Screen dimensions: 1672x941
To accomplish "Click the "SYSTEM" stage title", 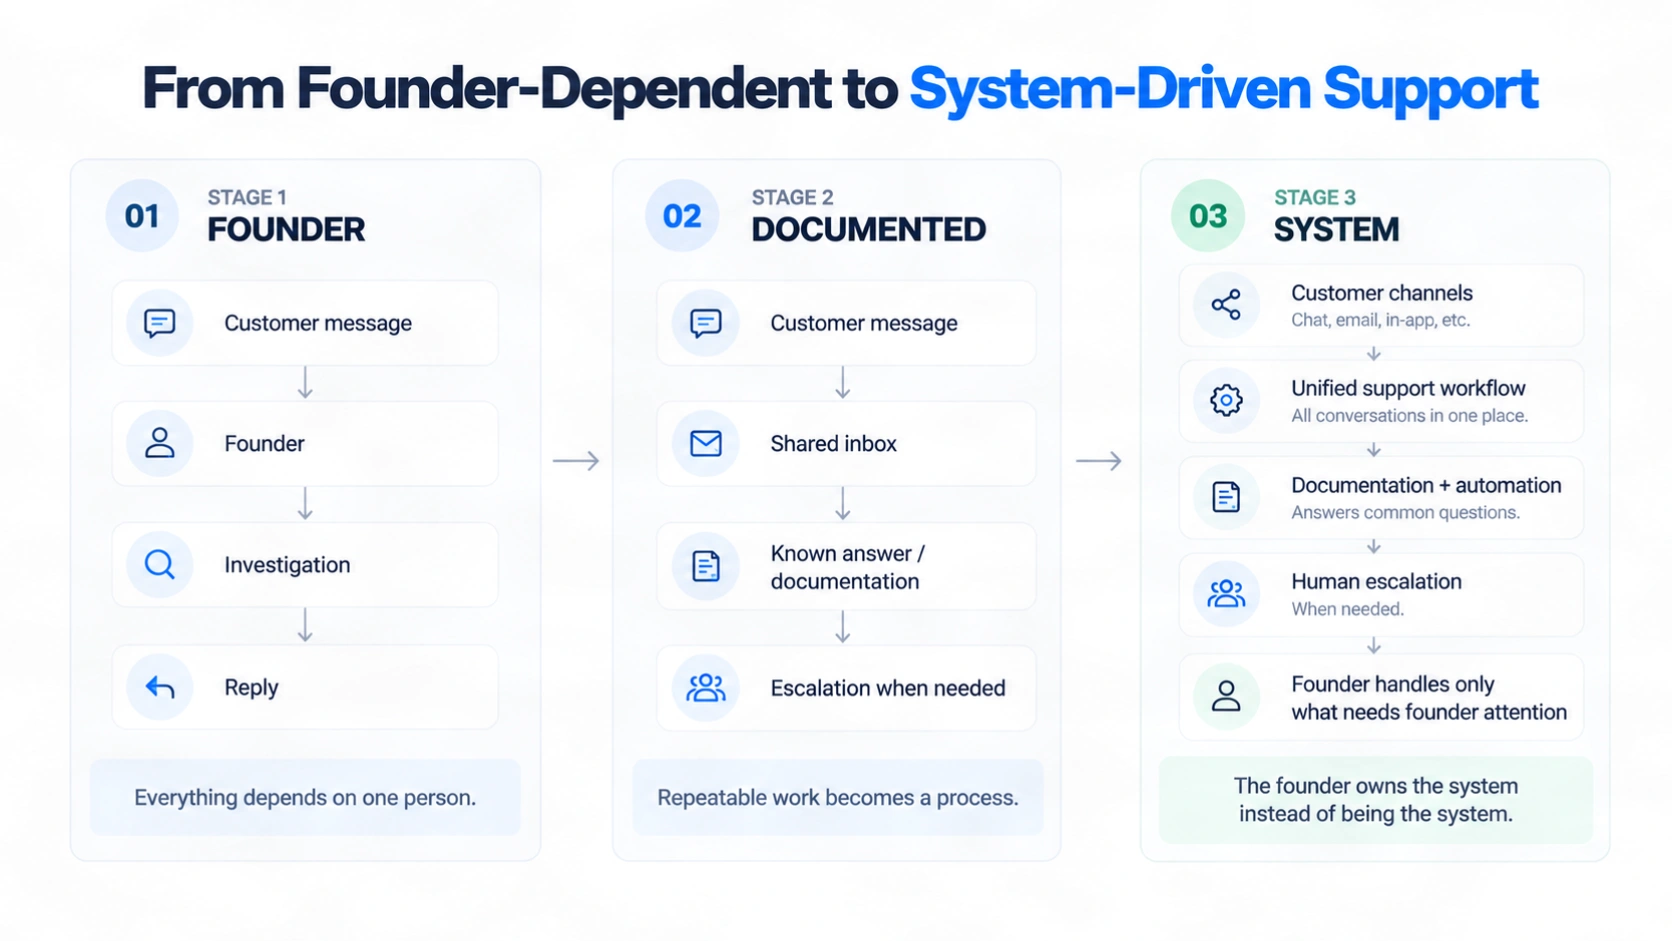I will coord(1336,229).
